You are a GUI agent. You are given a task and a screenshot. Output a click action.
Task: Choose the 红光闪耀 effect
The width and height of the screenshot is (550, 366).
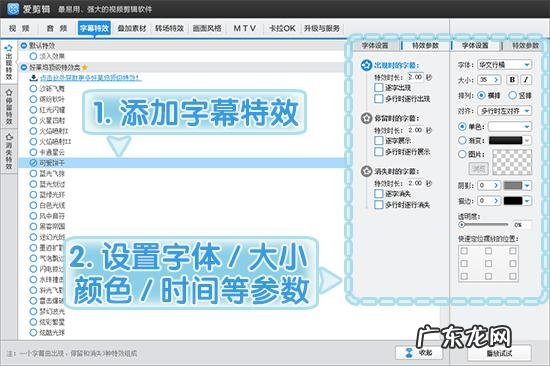pyautogui.click(x=33, y=110)
